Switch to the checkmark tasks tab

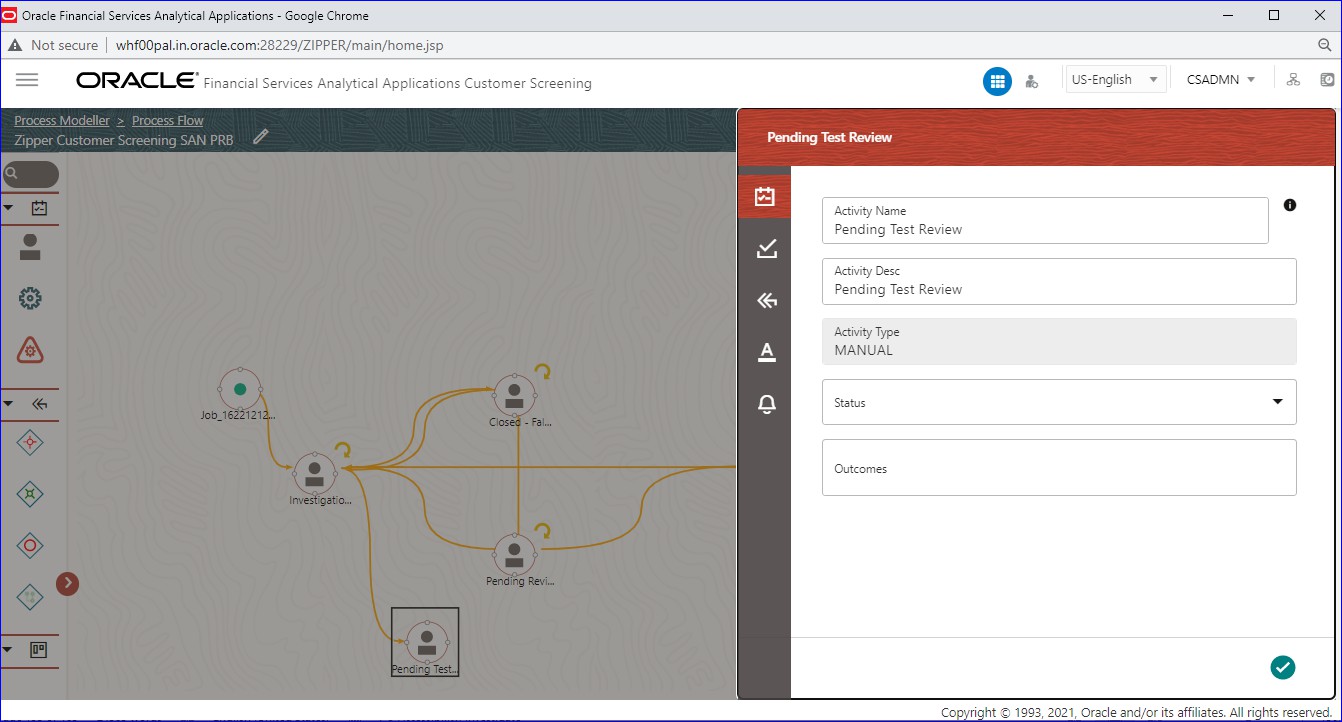click(767, 248)
